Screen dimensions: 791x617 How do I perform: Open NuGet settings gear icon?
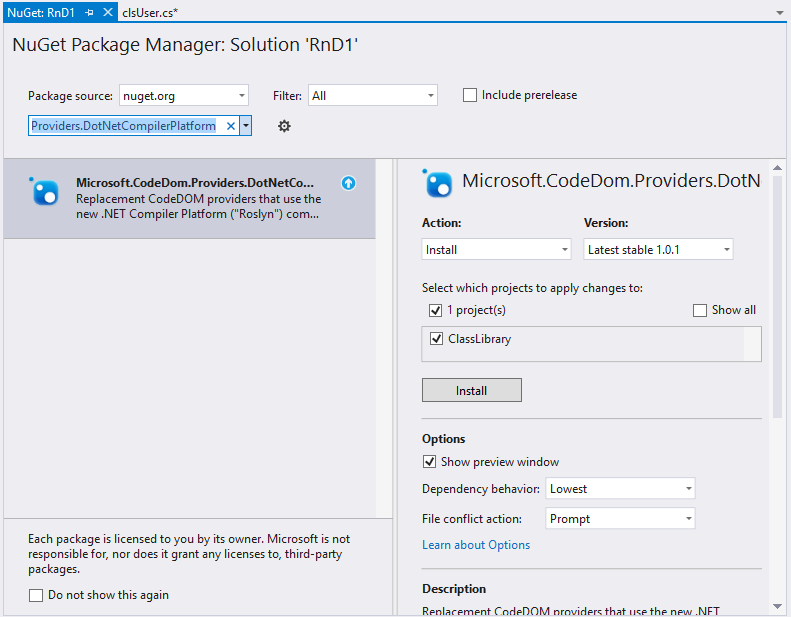click(x=284, y=126)
